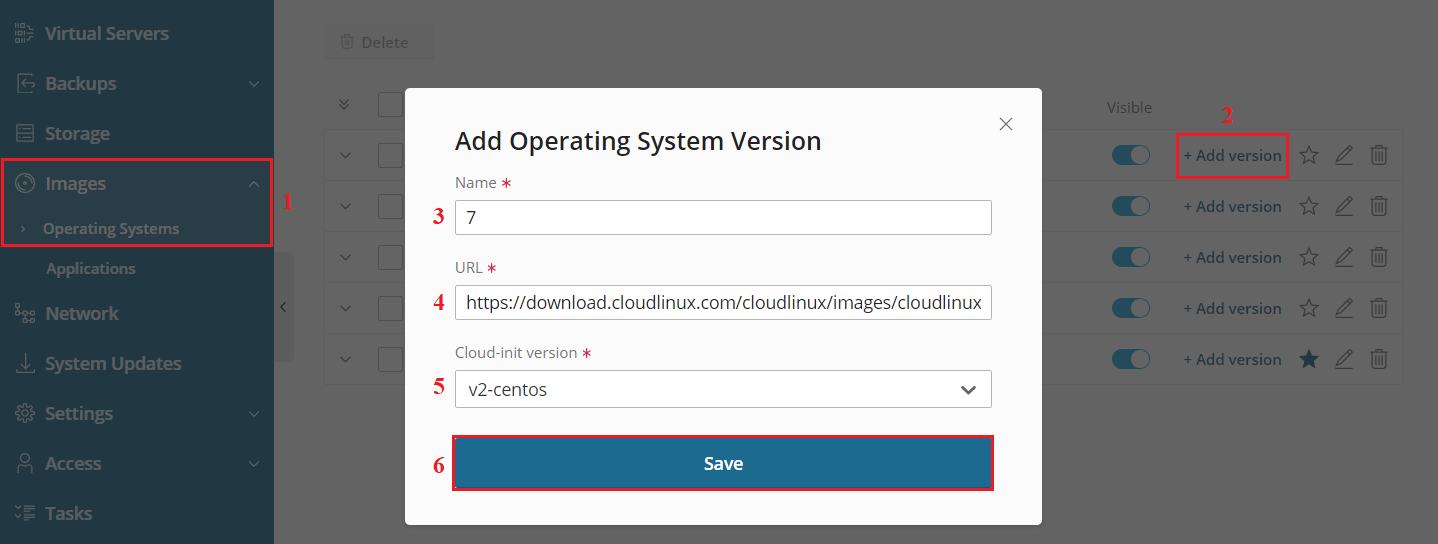The height and width of the screenshot is (544, 1438).
Task: Open the Applications submenu item
Action: 91,268
